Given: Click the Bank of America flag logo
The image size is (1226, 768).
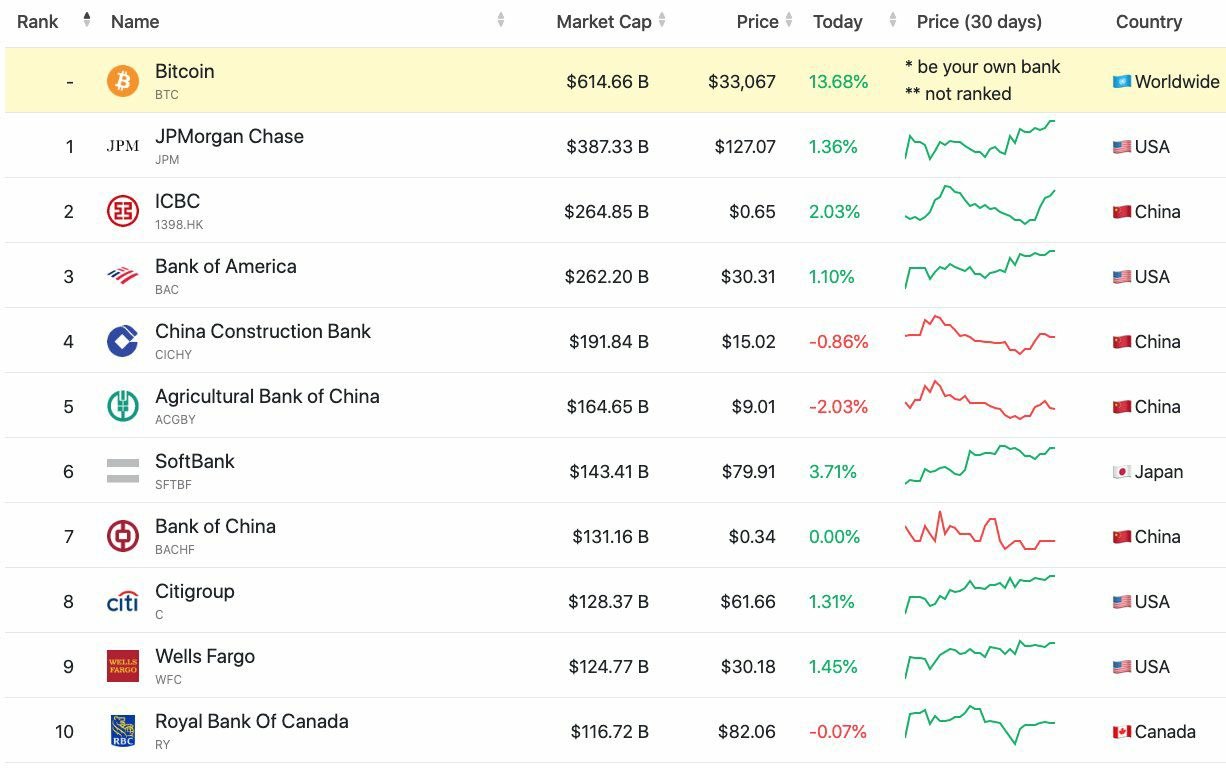Looking at the screenshot, I should click(123, 276).
